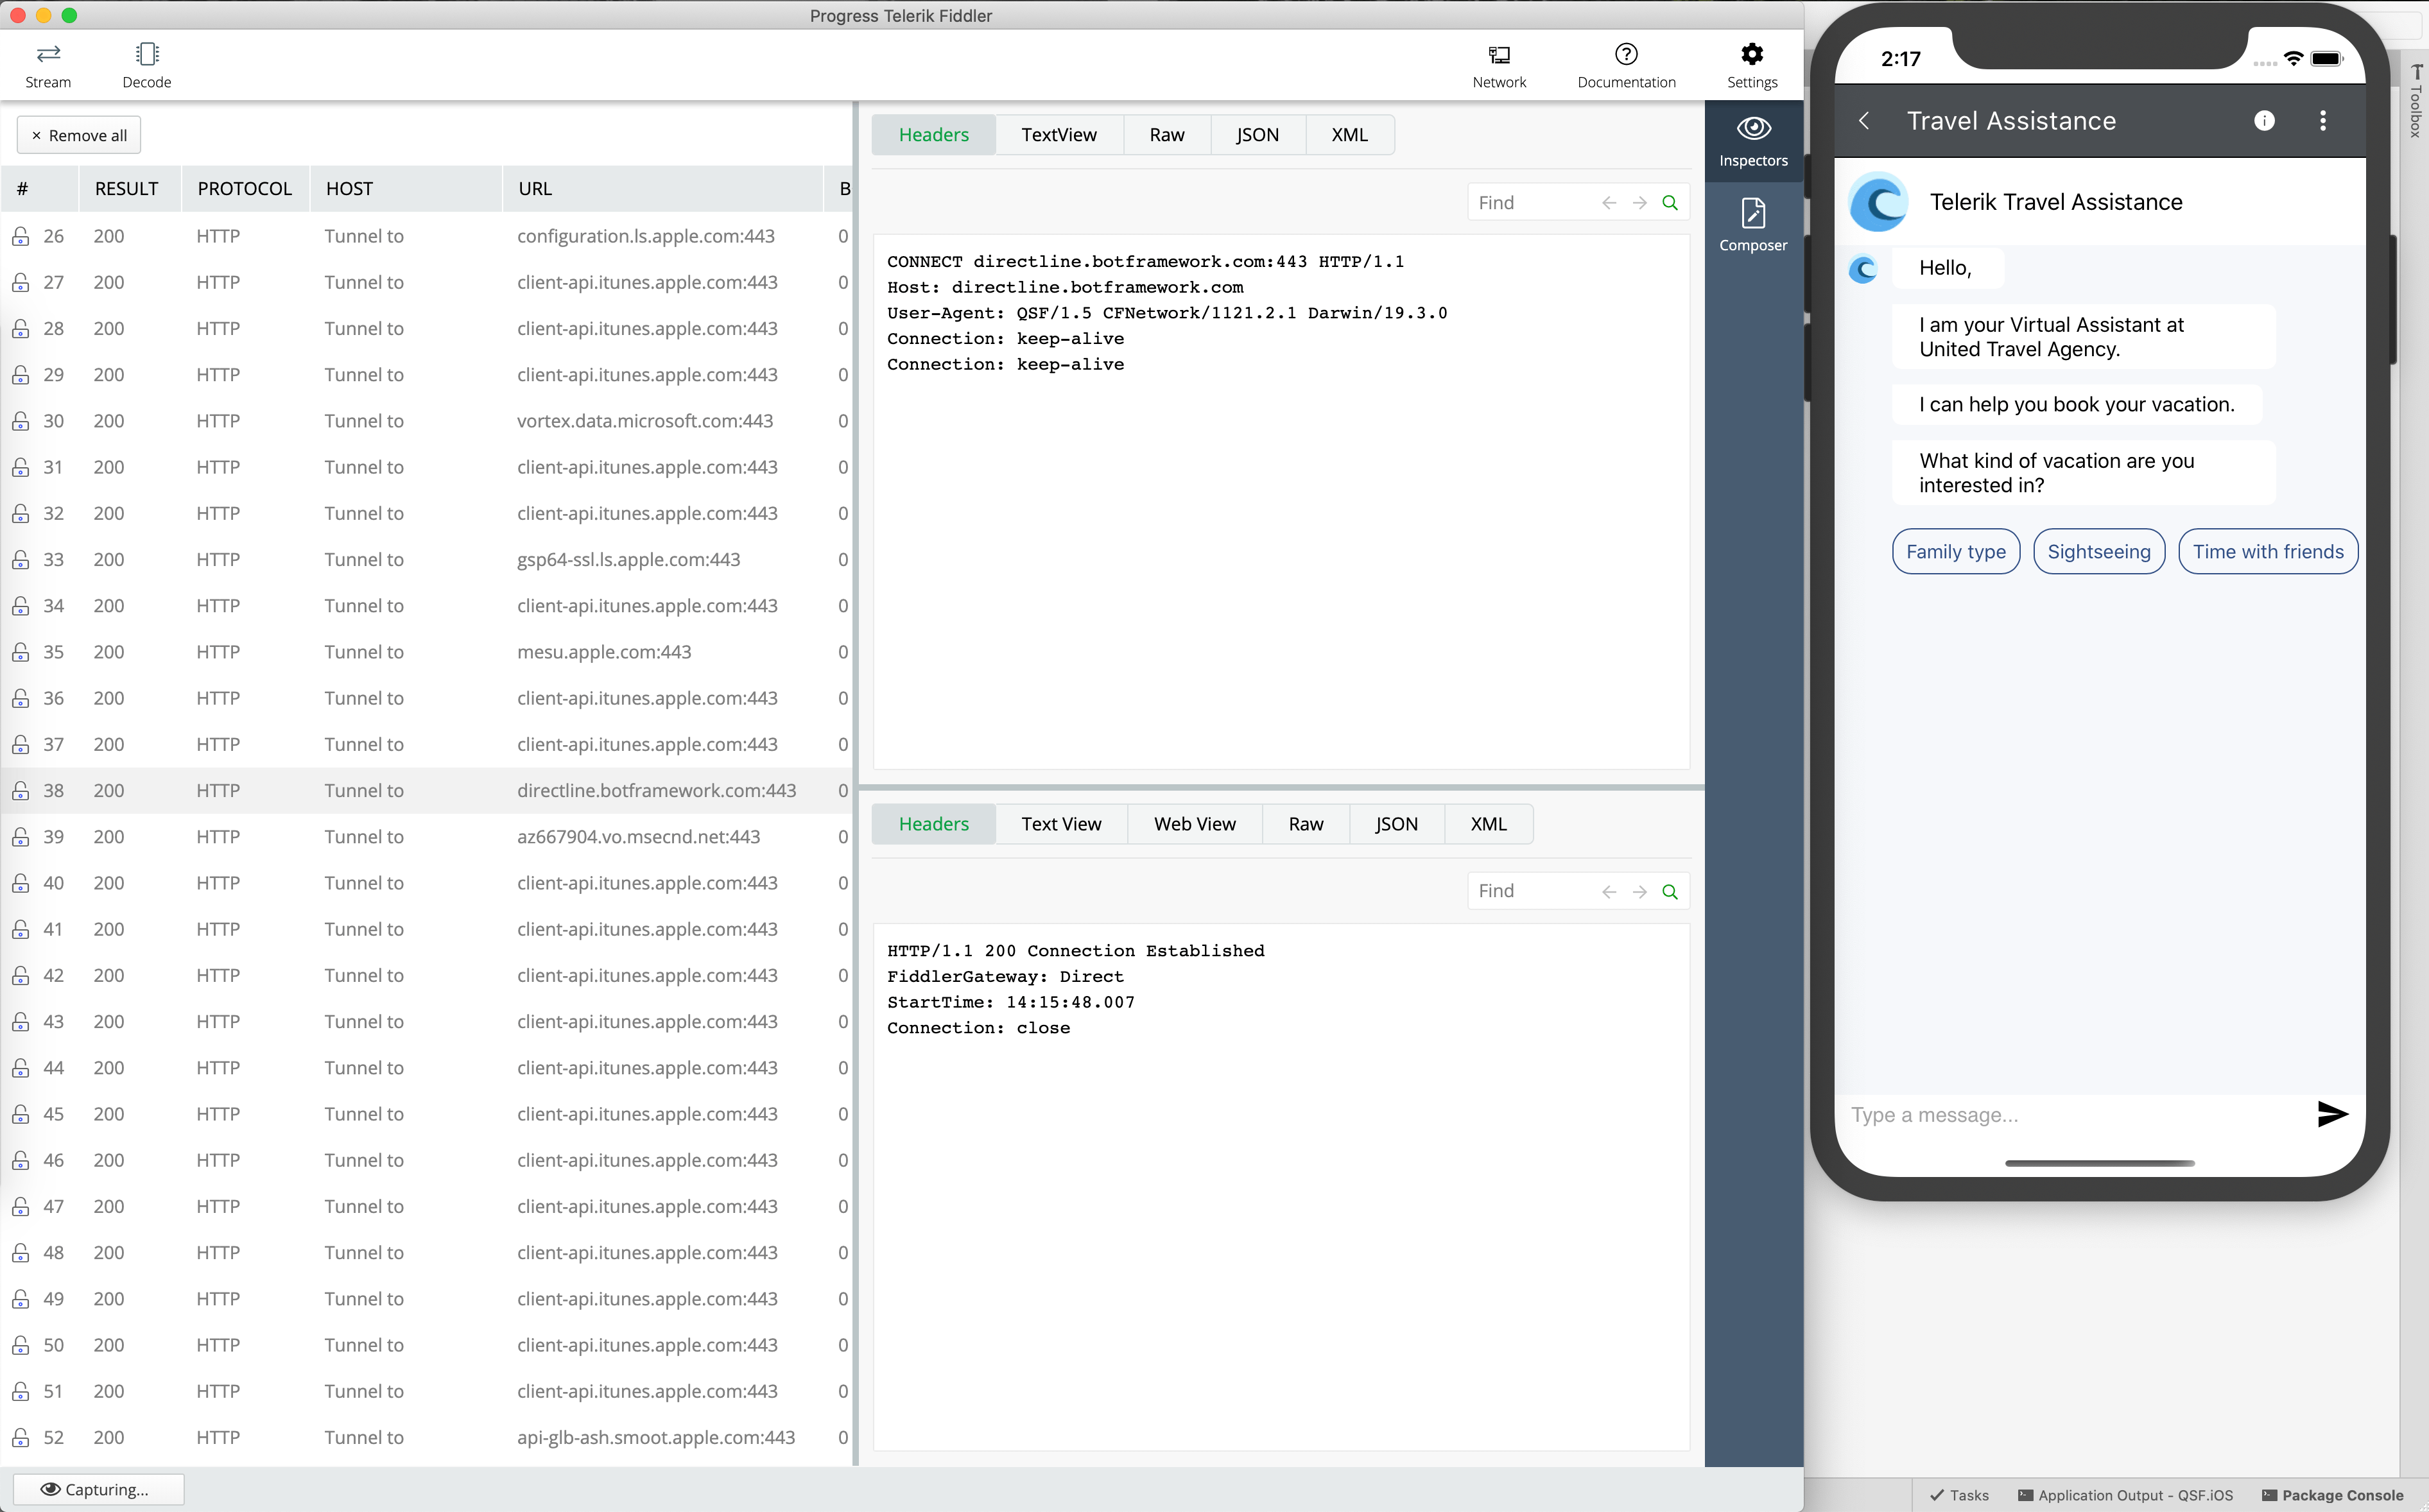Viewport: 2429px width, 1512px height.
Task: Choose the Sightseeing suggestion
Action: (x=2099, y=552)
